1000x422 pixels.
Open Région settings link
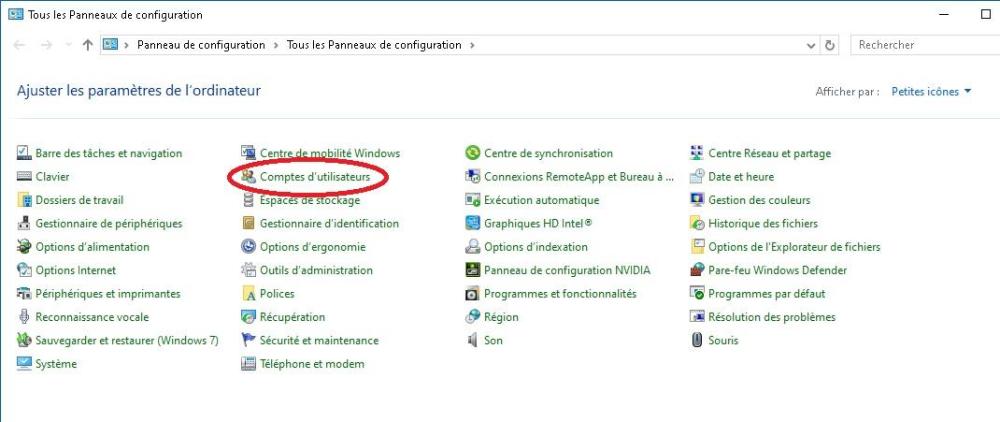click(501, 317)
